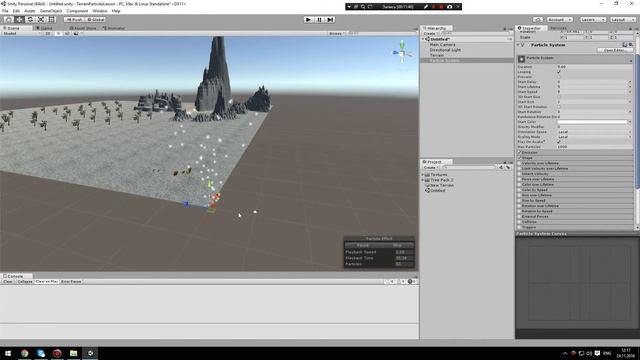
Task: Enable Color over Lifetime module
Action: coord(520,184)
